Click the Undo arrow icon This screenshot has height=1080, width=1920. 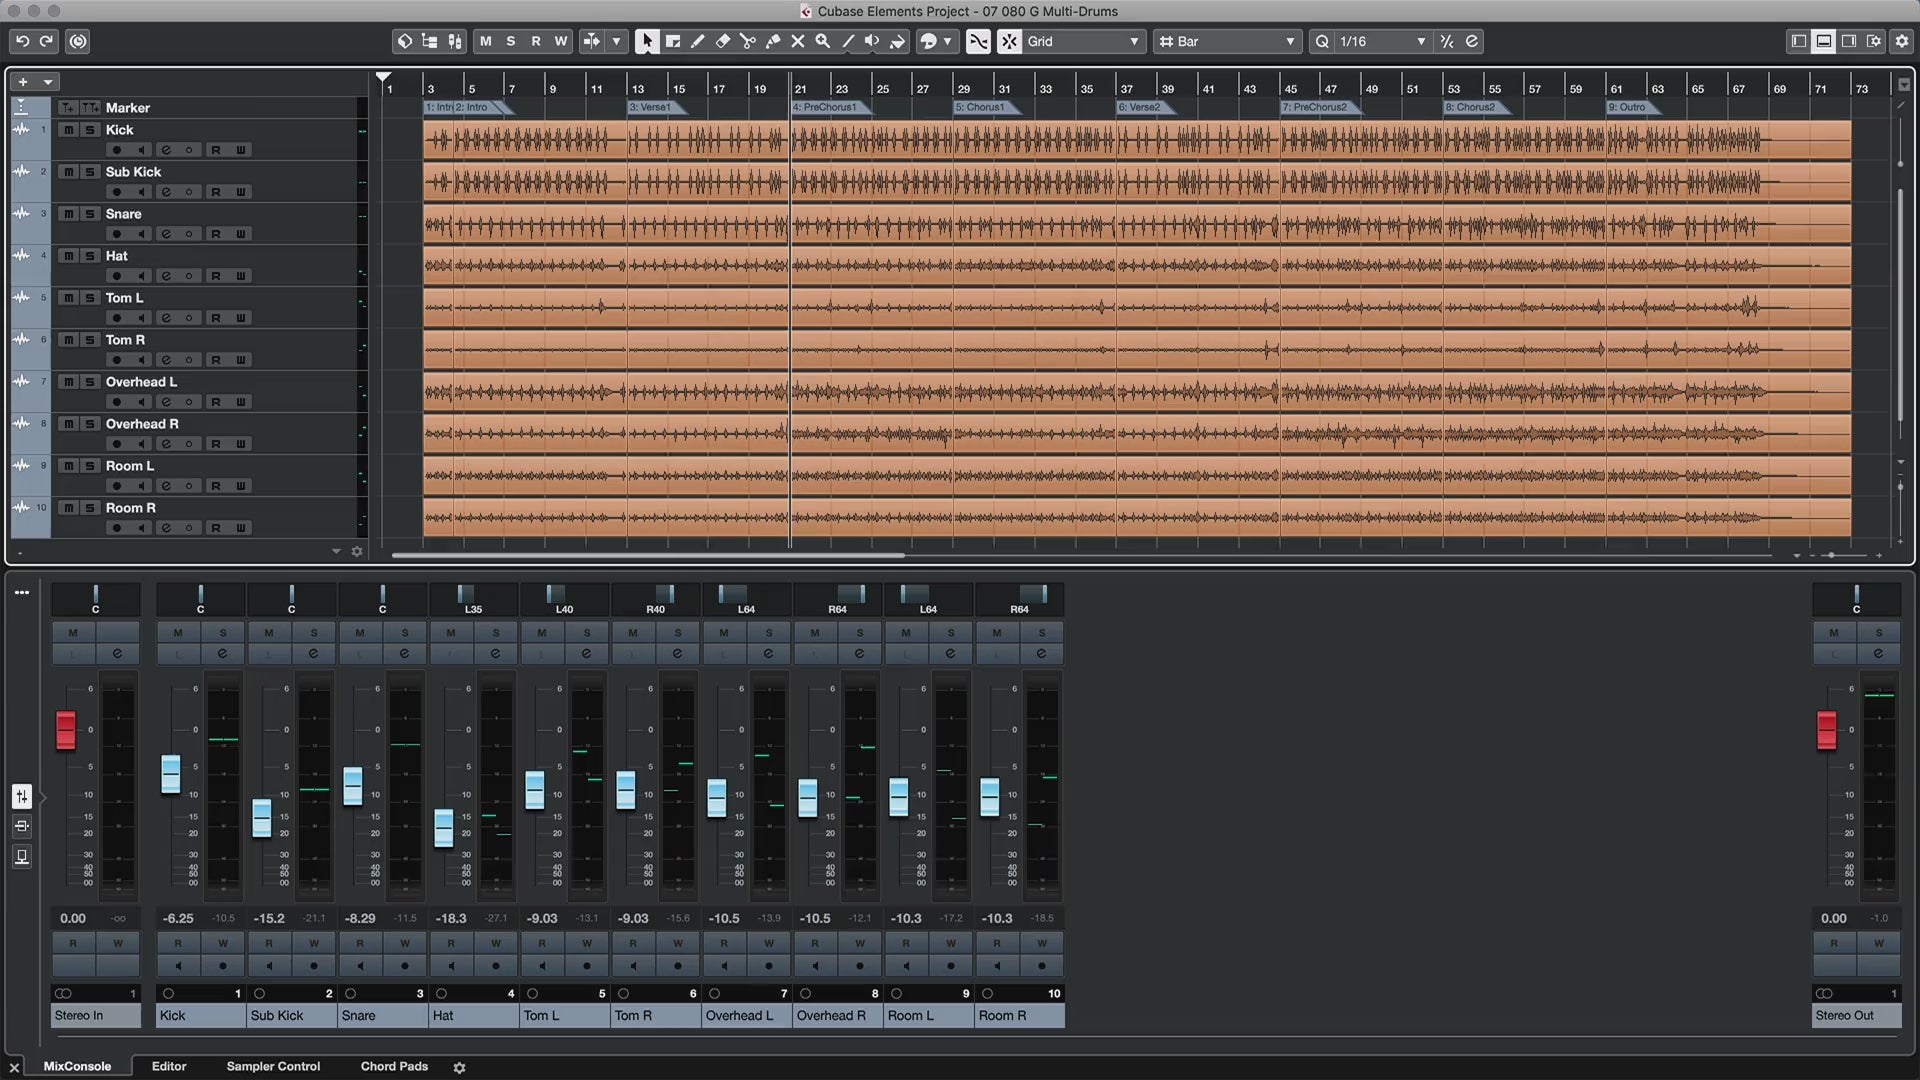(x=22, y=41)
